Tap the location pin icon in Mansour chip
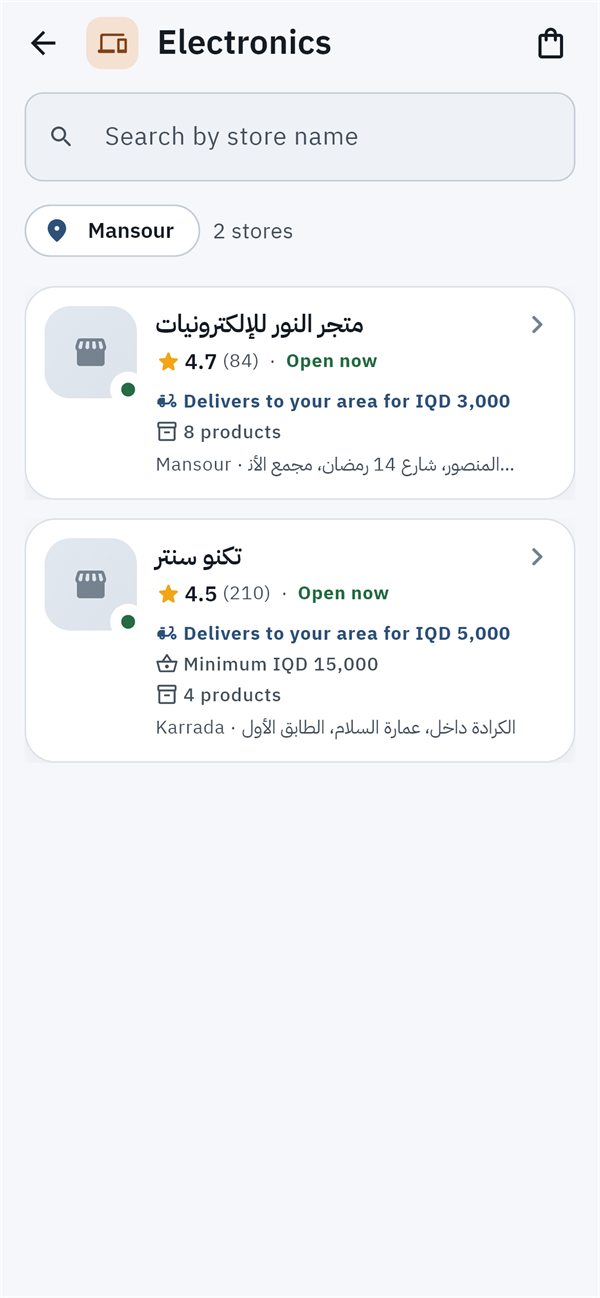This screenshot has height=1298, width=600. pos(57,231)
